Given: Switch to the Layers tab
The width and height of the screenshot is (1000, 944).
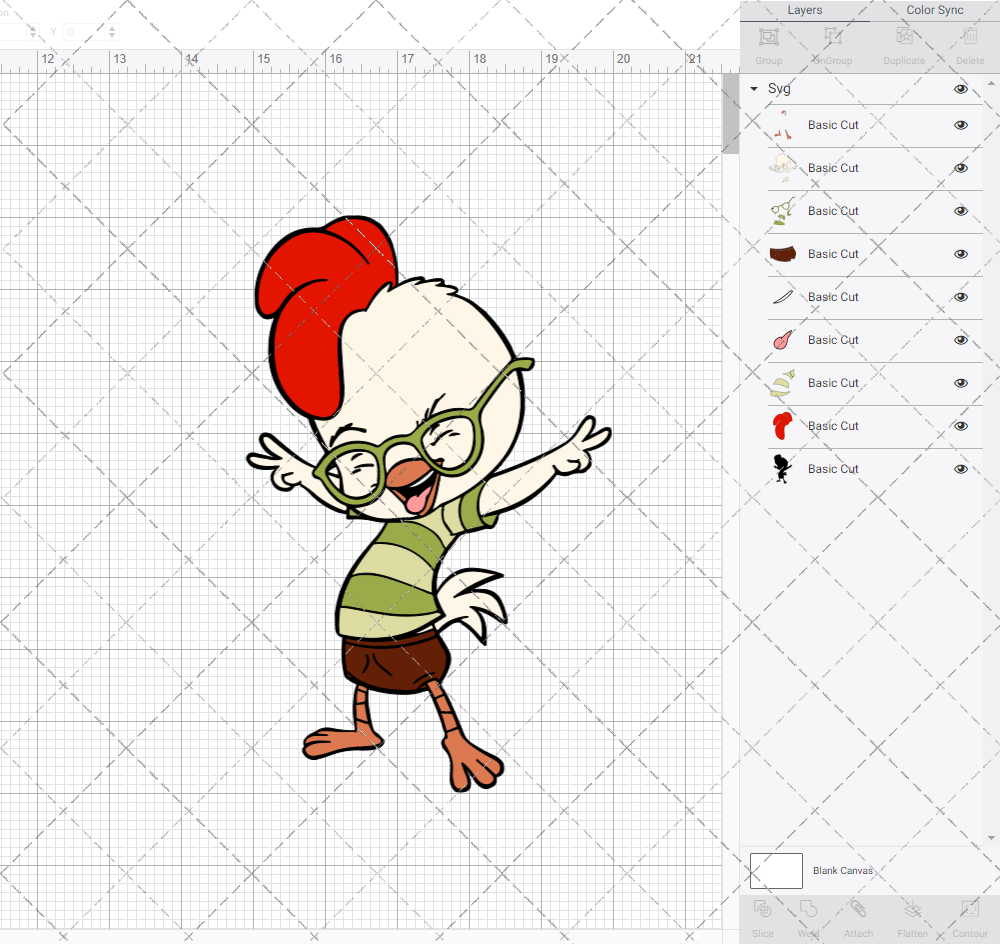Looking at the screenshot, I should click(x=804, y=10).
